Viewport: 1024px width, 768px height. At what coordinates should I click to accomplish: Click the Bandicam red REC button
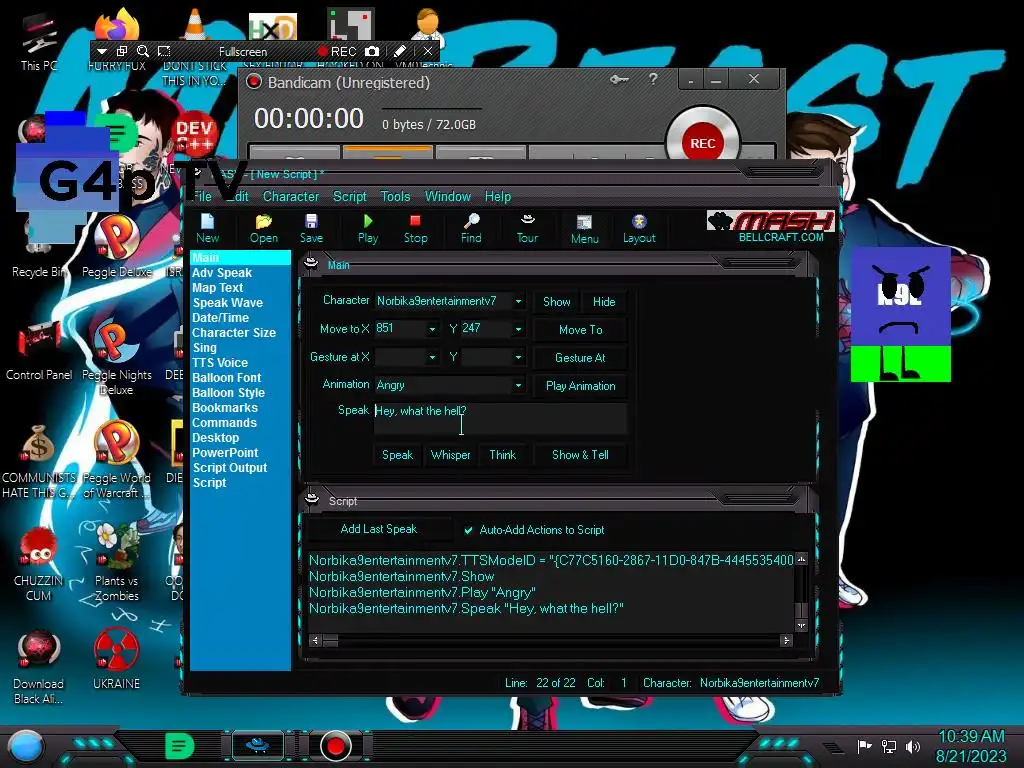703,143
